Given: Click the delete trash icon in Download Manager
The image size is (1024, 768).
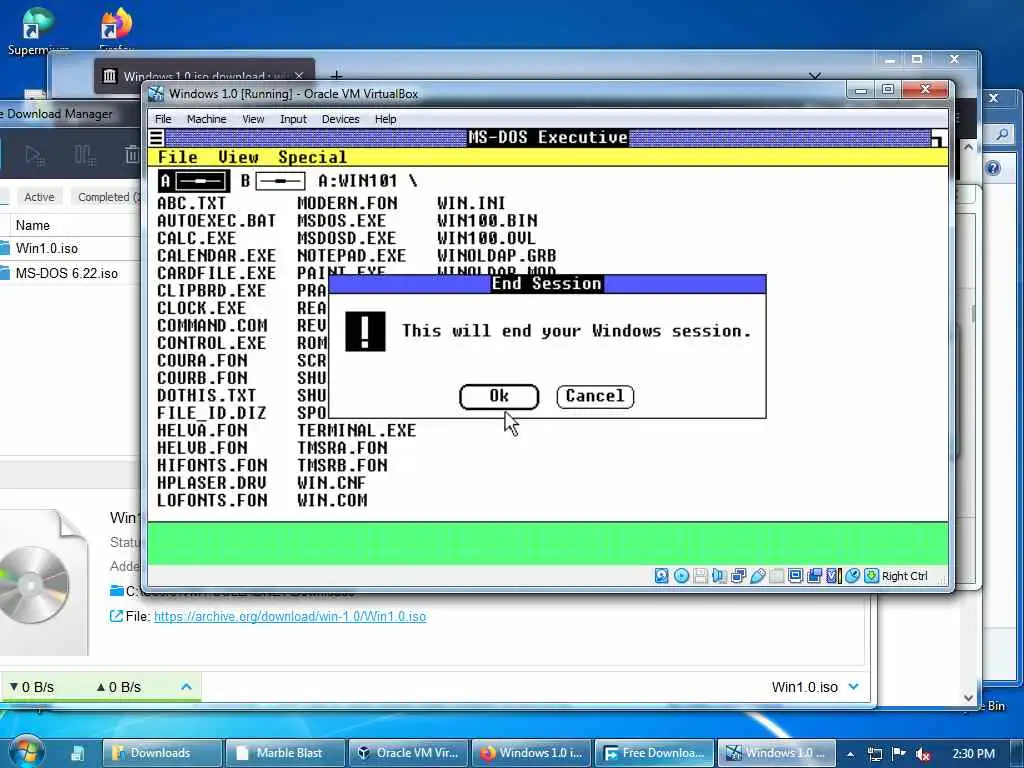Looking at the screenshot, I should 132,155.
